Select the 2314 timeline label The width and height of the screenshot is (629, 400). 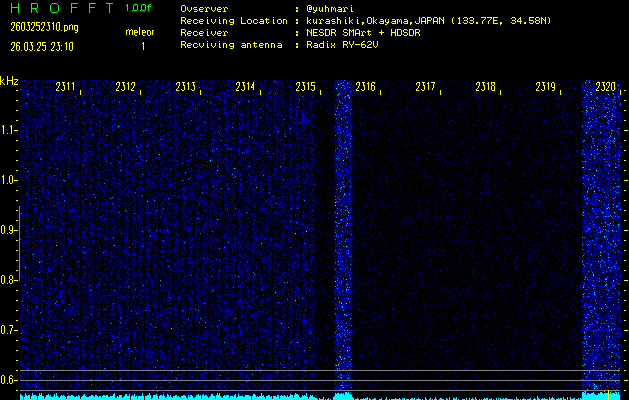click(245, 88)
